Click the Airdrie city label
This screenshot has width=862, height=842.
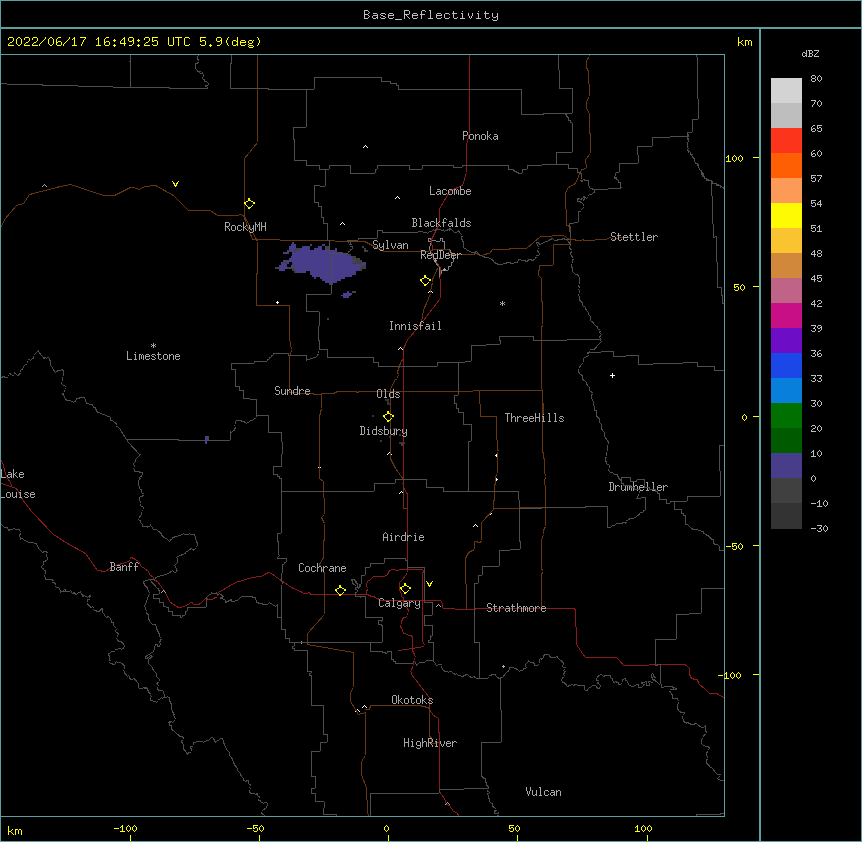pyautogui.click(x=403, y=537)
